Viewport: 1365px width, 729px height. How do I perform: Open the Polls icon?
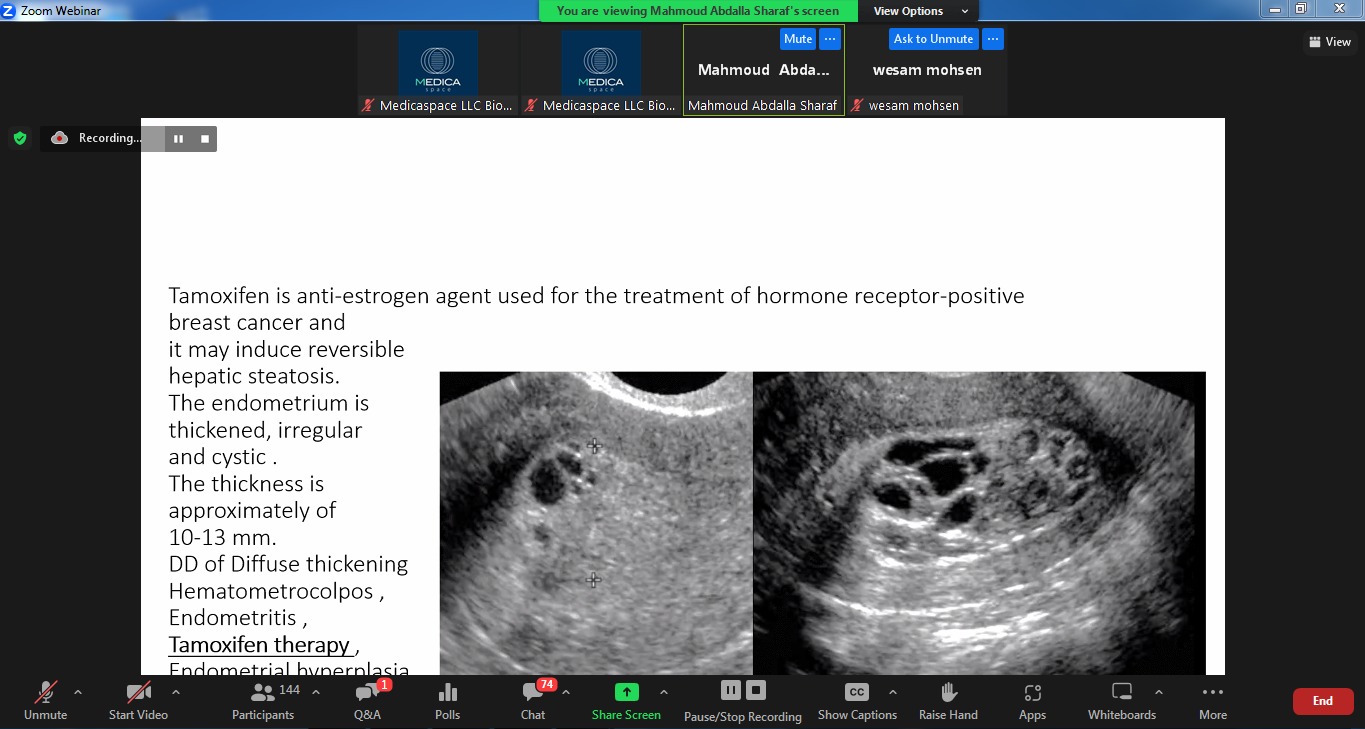[x=447, y=700]
